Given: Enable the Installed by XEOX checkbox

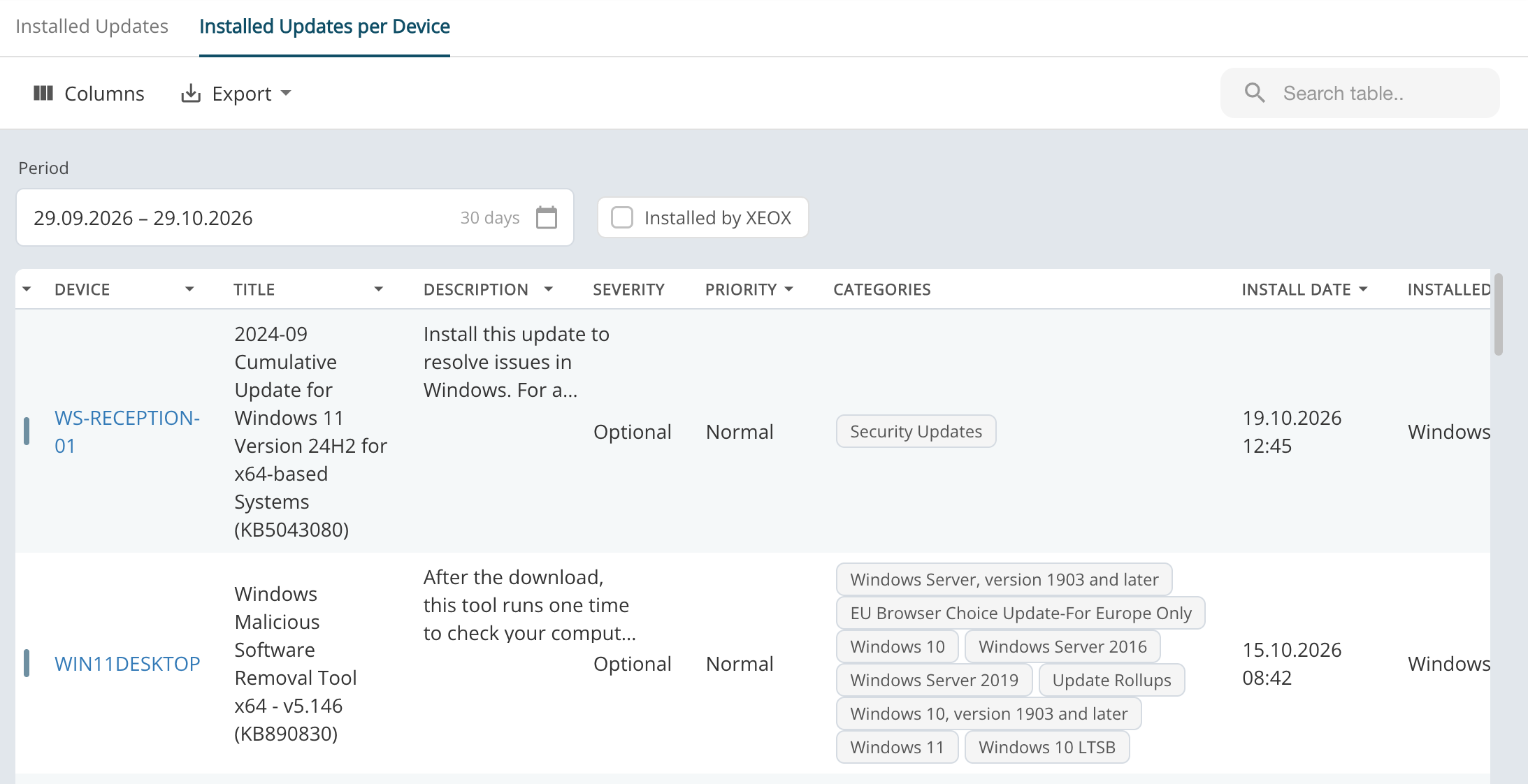Looking at the screenshot, I should tap(622, 217).
